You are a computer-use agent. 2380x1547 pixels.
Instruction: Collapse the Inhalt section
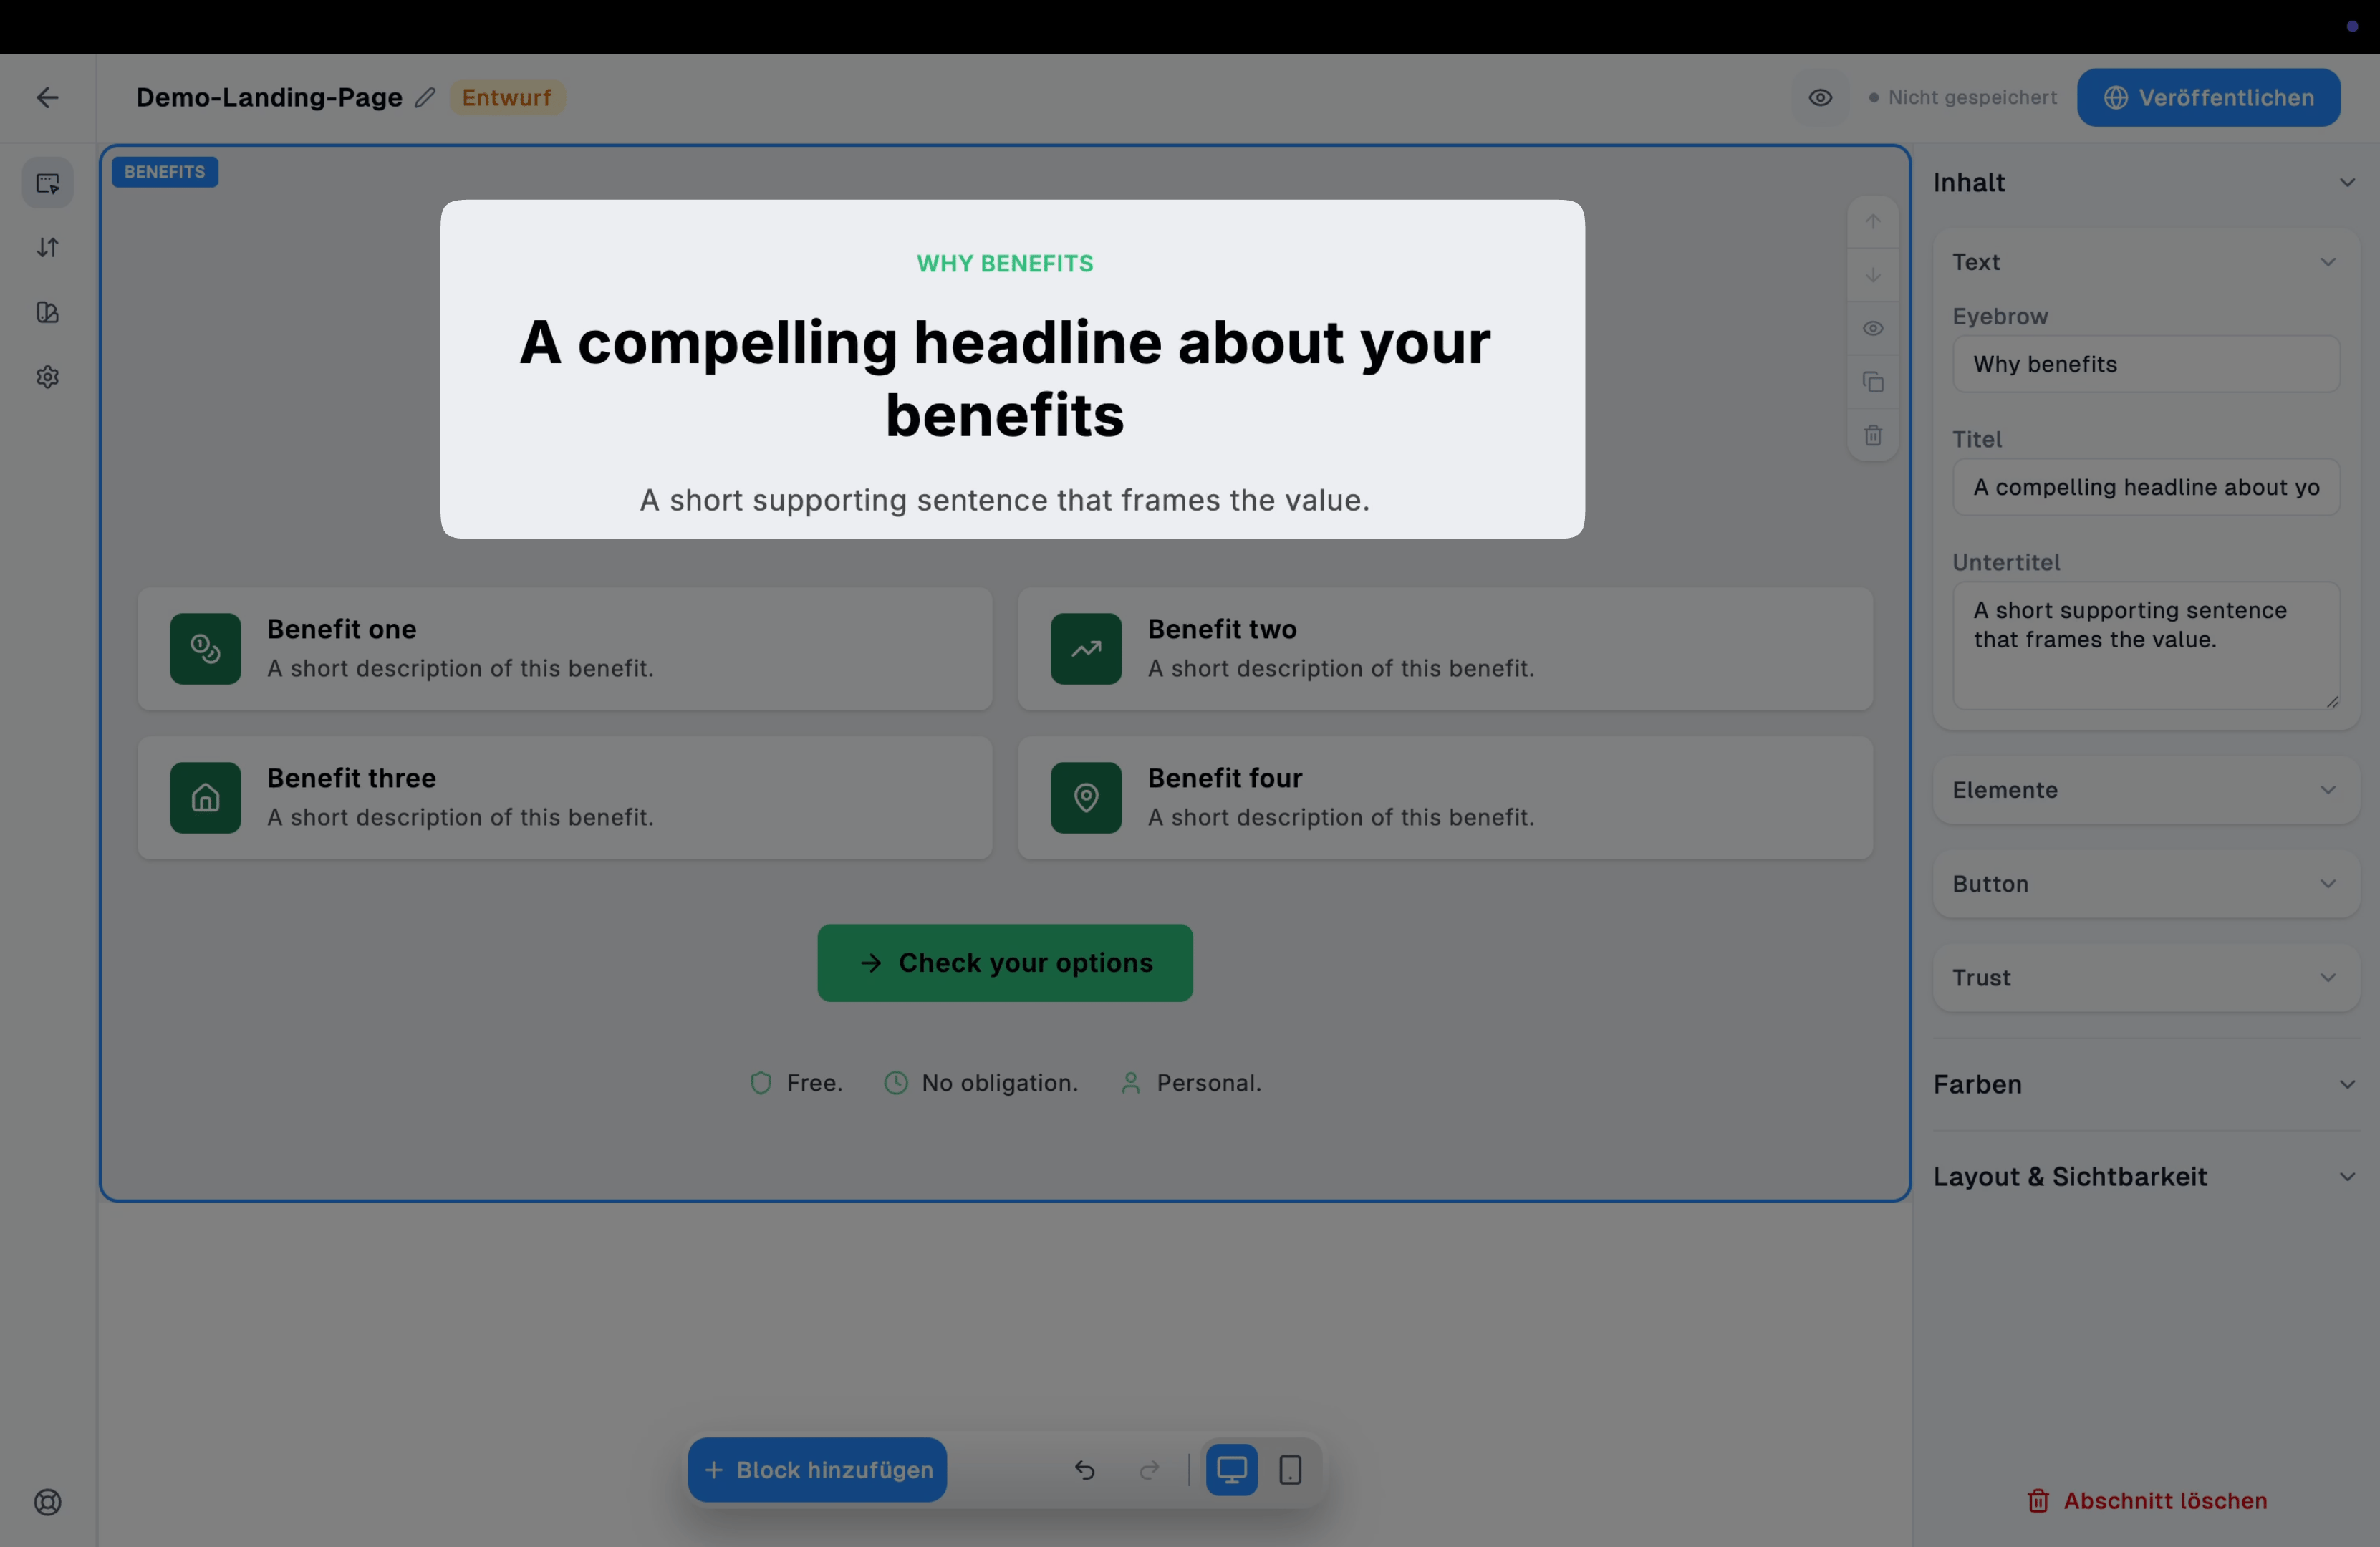pos(2145,182)
